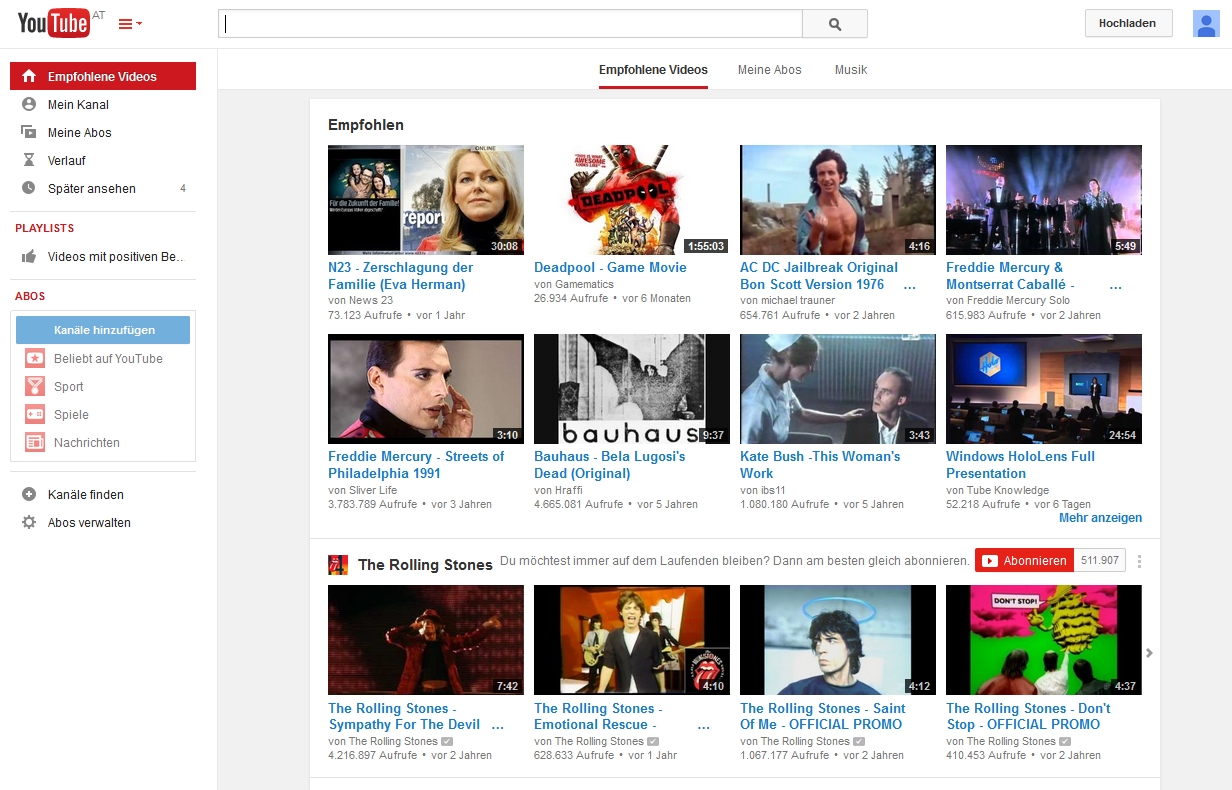Open the user account avatar
Image resolution: width=1232 pixels, height=790 pixels.
point(1206,24)
